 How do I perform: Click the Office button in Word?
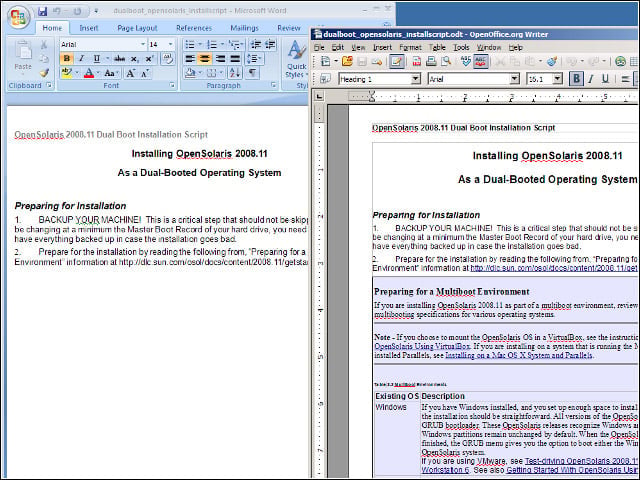(x=18, y=17)
